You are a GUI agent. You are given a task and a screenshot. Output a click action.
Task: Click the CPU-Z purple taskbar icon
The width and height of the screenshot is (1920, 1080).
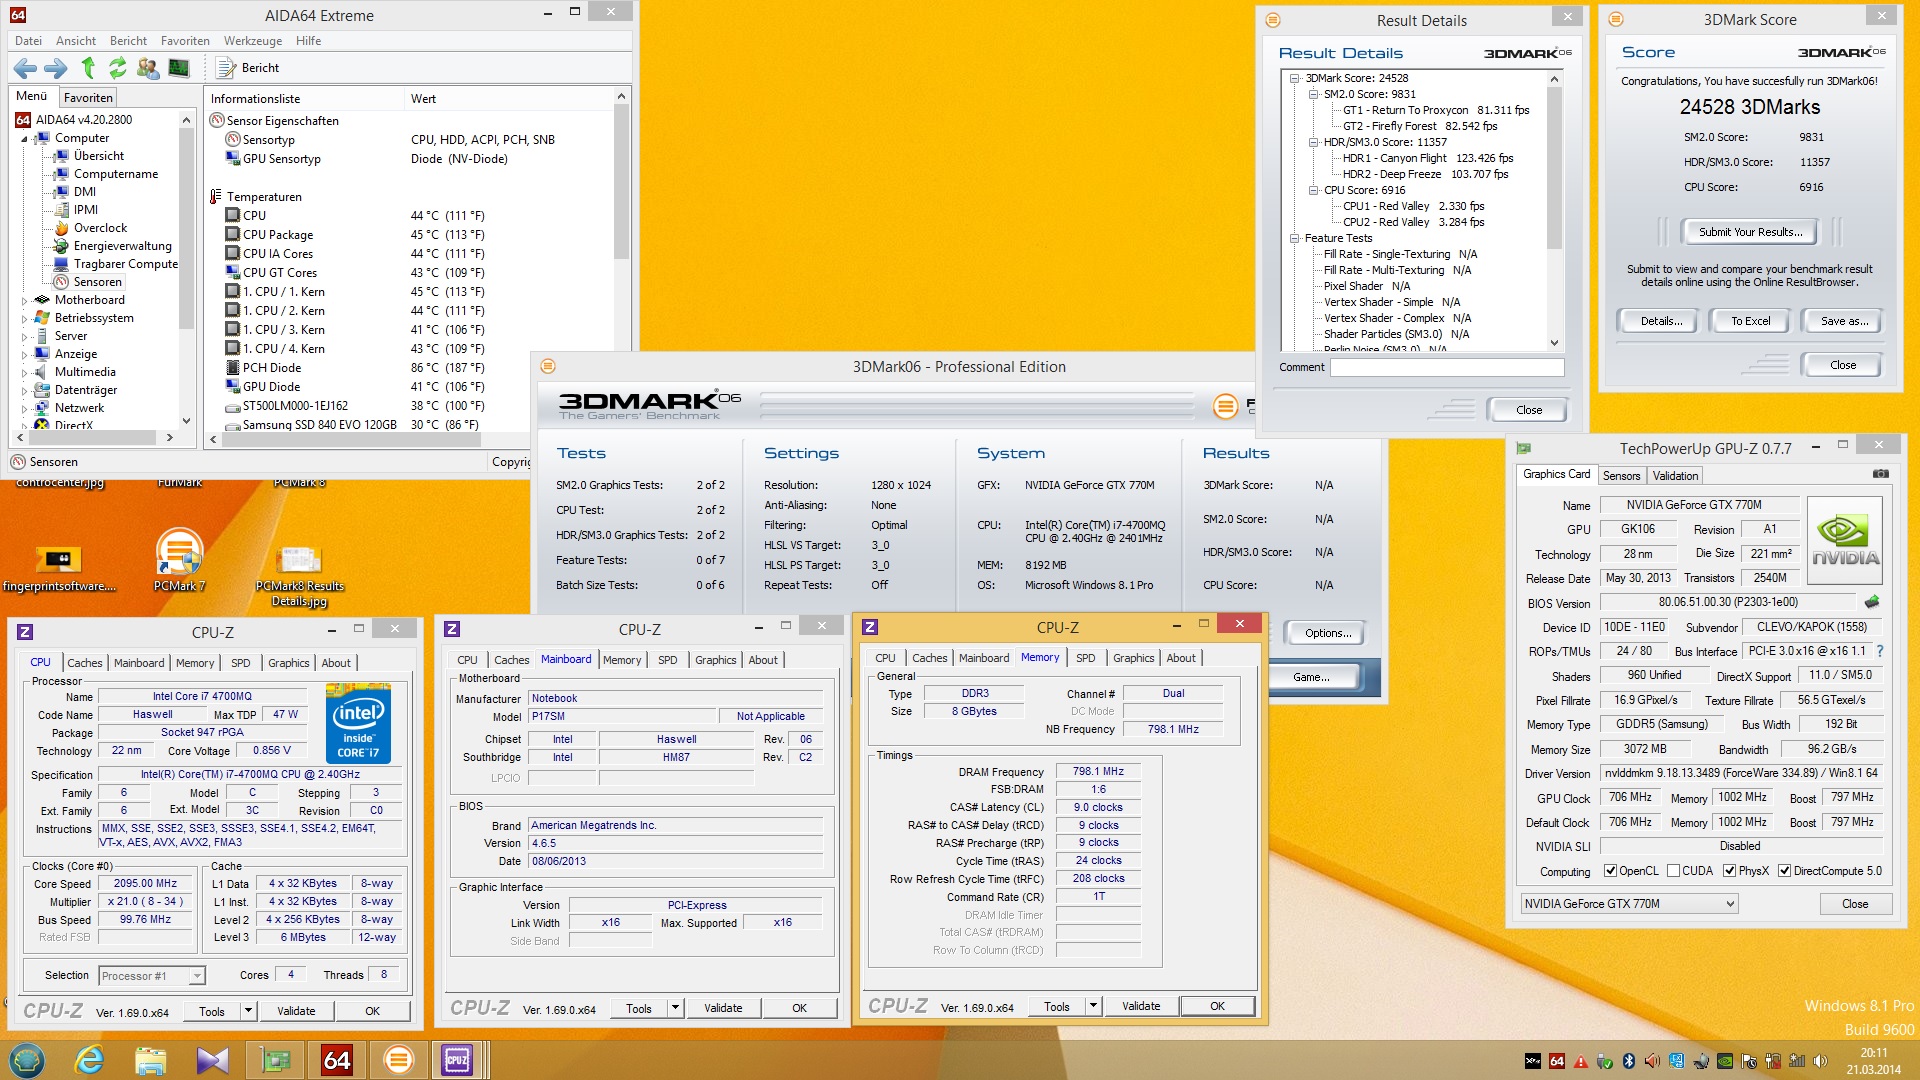pos(457,1060)
